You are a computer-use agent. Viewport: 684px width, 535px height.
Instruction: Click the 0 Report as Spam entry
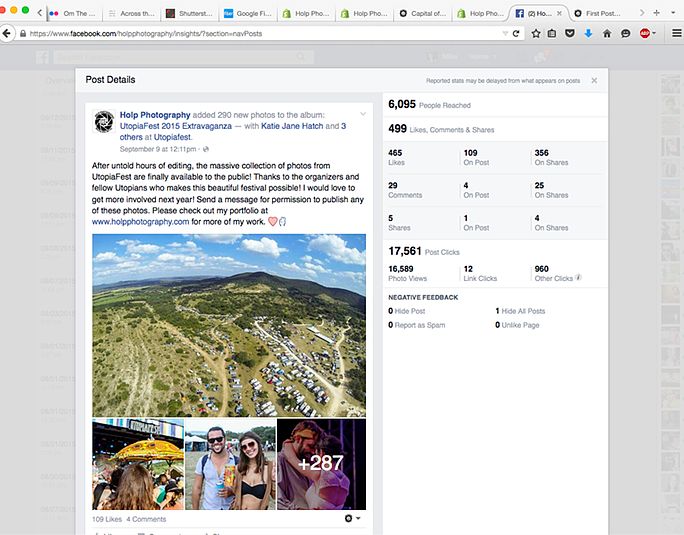pyautogui.click(x=417, y=325)
